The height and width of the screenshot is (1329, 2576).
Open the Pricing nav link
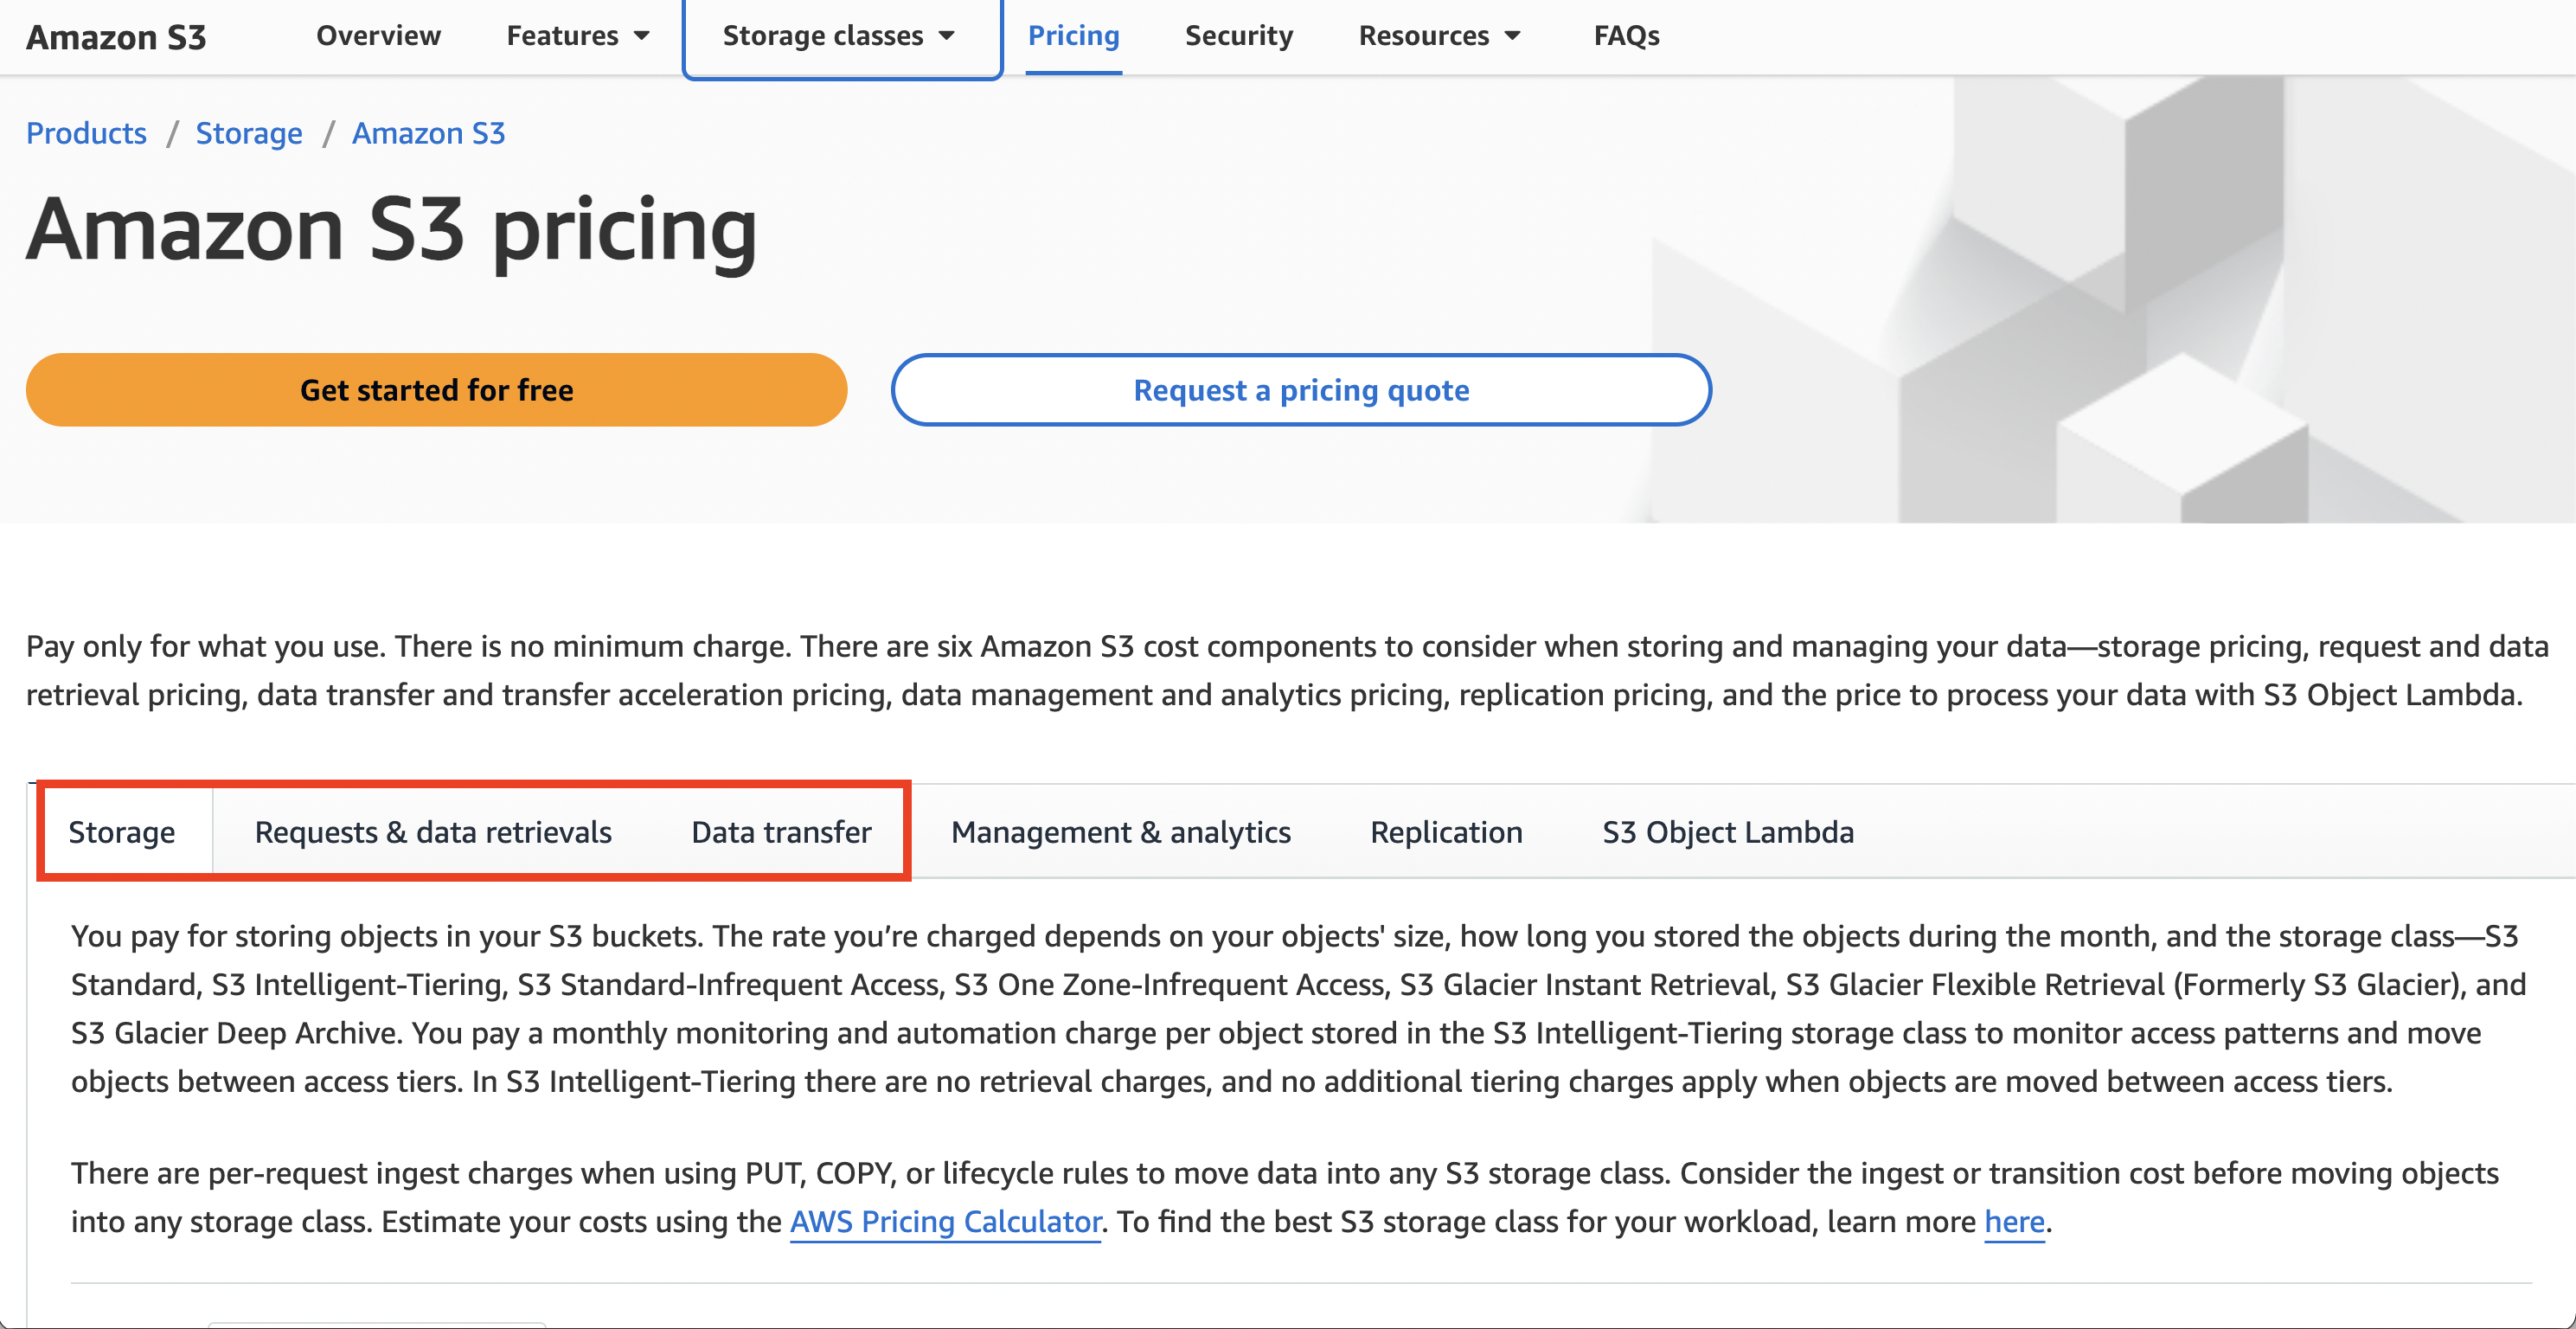1073,36
